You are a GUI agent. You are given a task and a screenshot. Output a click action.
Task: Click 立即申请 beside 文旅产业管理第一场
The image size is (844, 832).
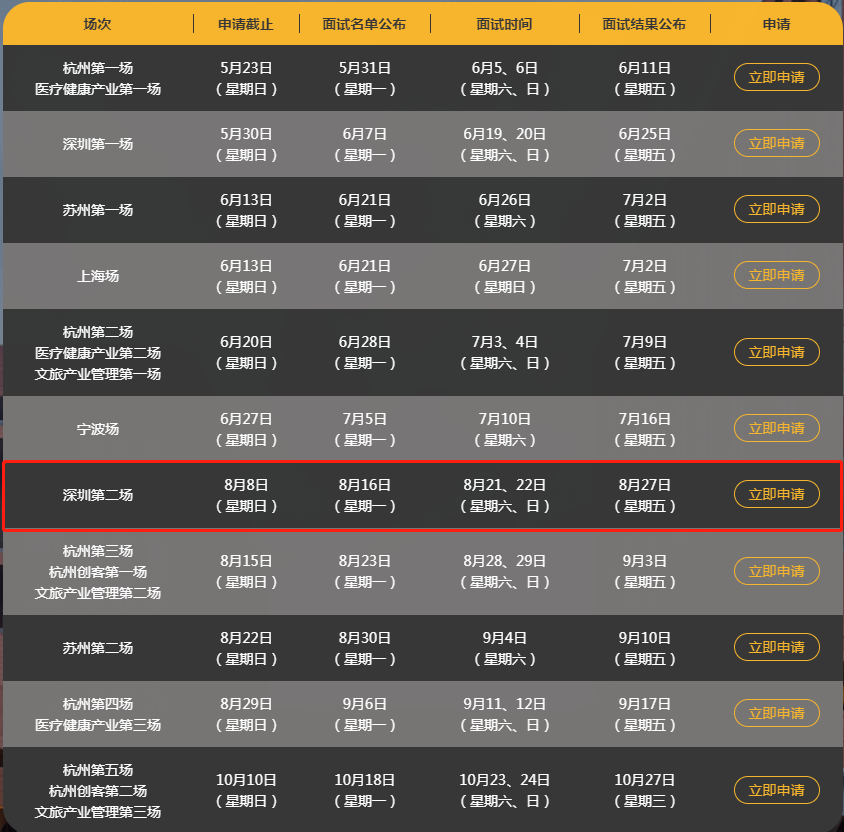point(776,352)
